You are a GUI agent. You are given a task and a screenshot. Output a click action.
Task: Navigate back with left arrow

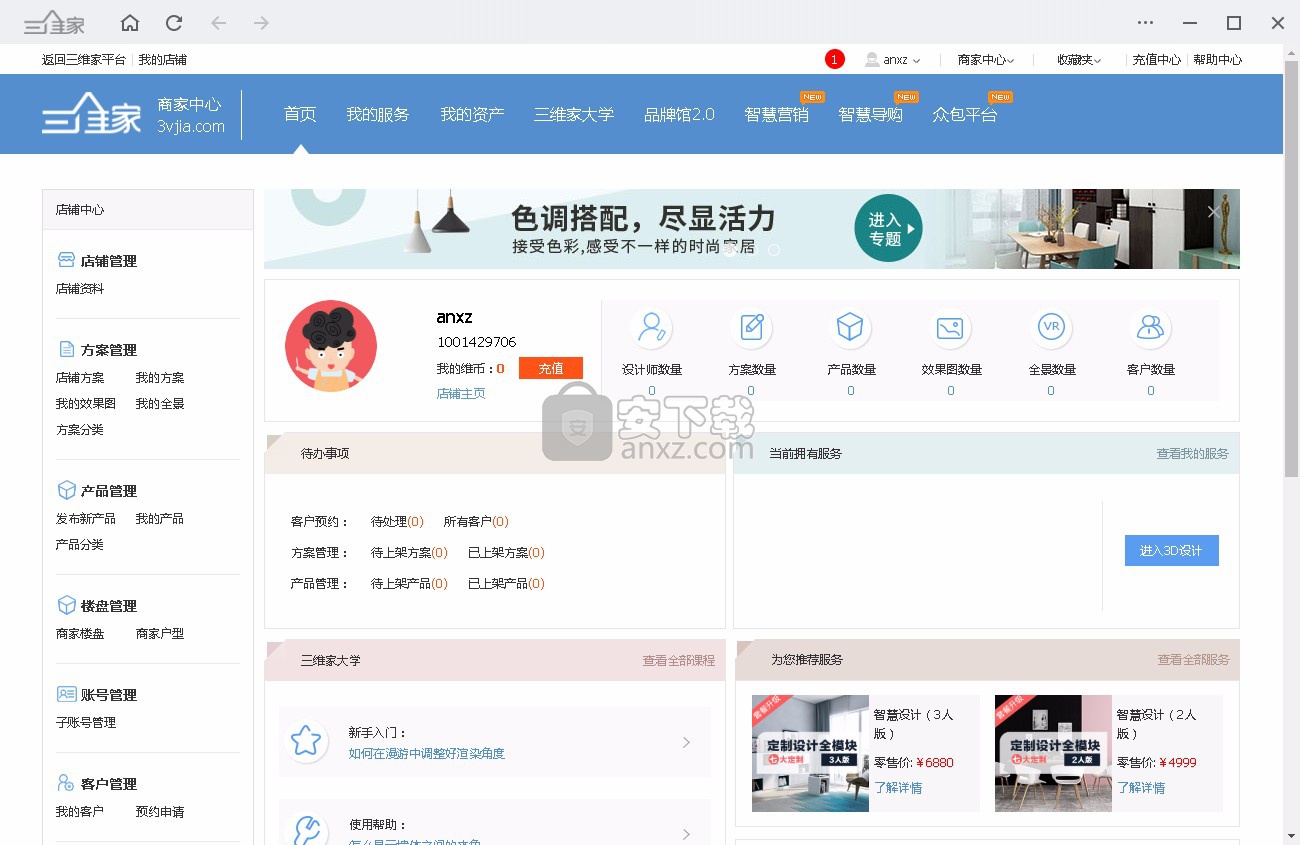218,23
